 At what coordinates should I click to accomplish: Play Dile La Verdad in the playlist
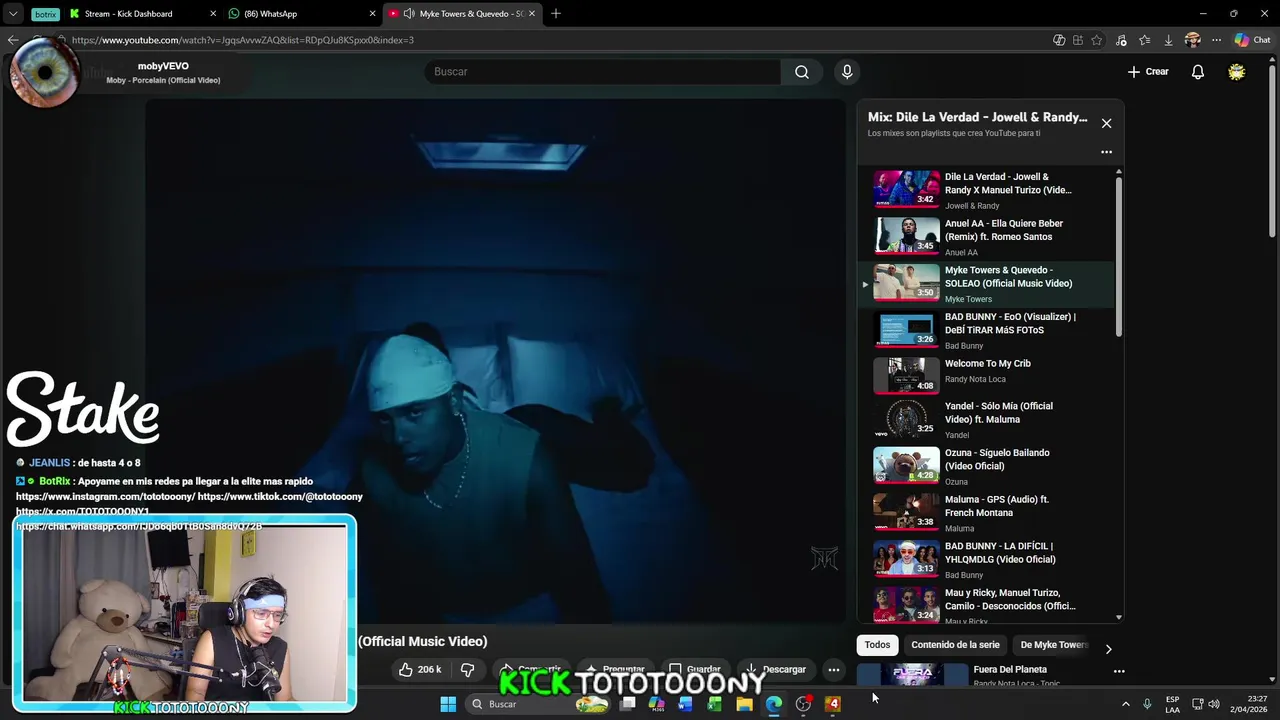[x=985, y=191]
